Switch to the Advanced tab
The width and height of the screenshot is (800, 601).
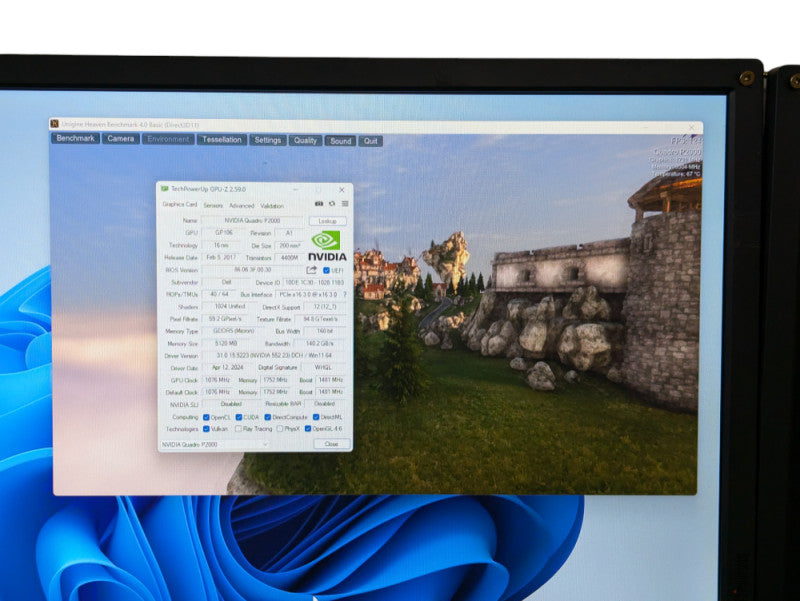coord(241,206)
